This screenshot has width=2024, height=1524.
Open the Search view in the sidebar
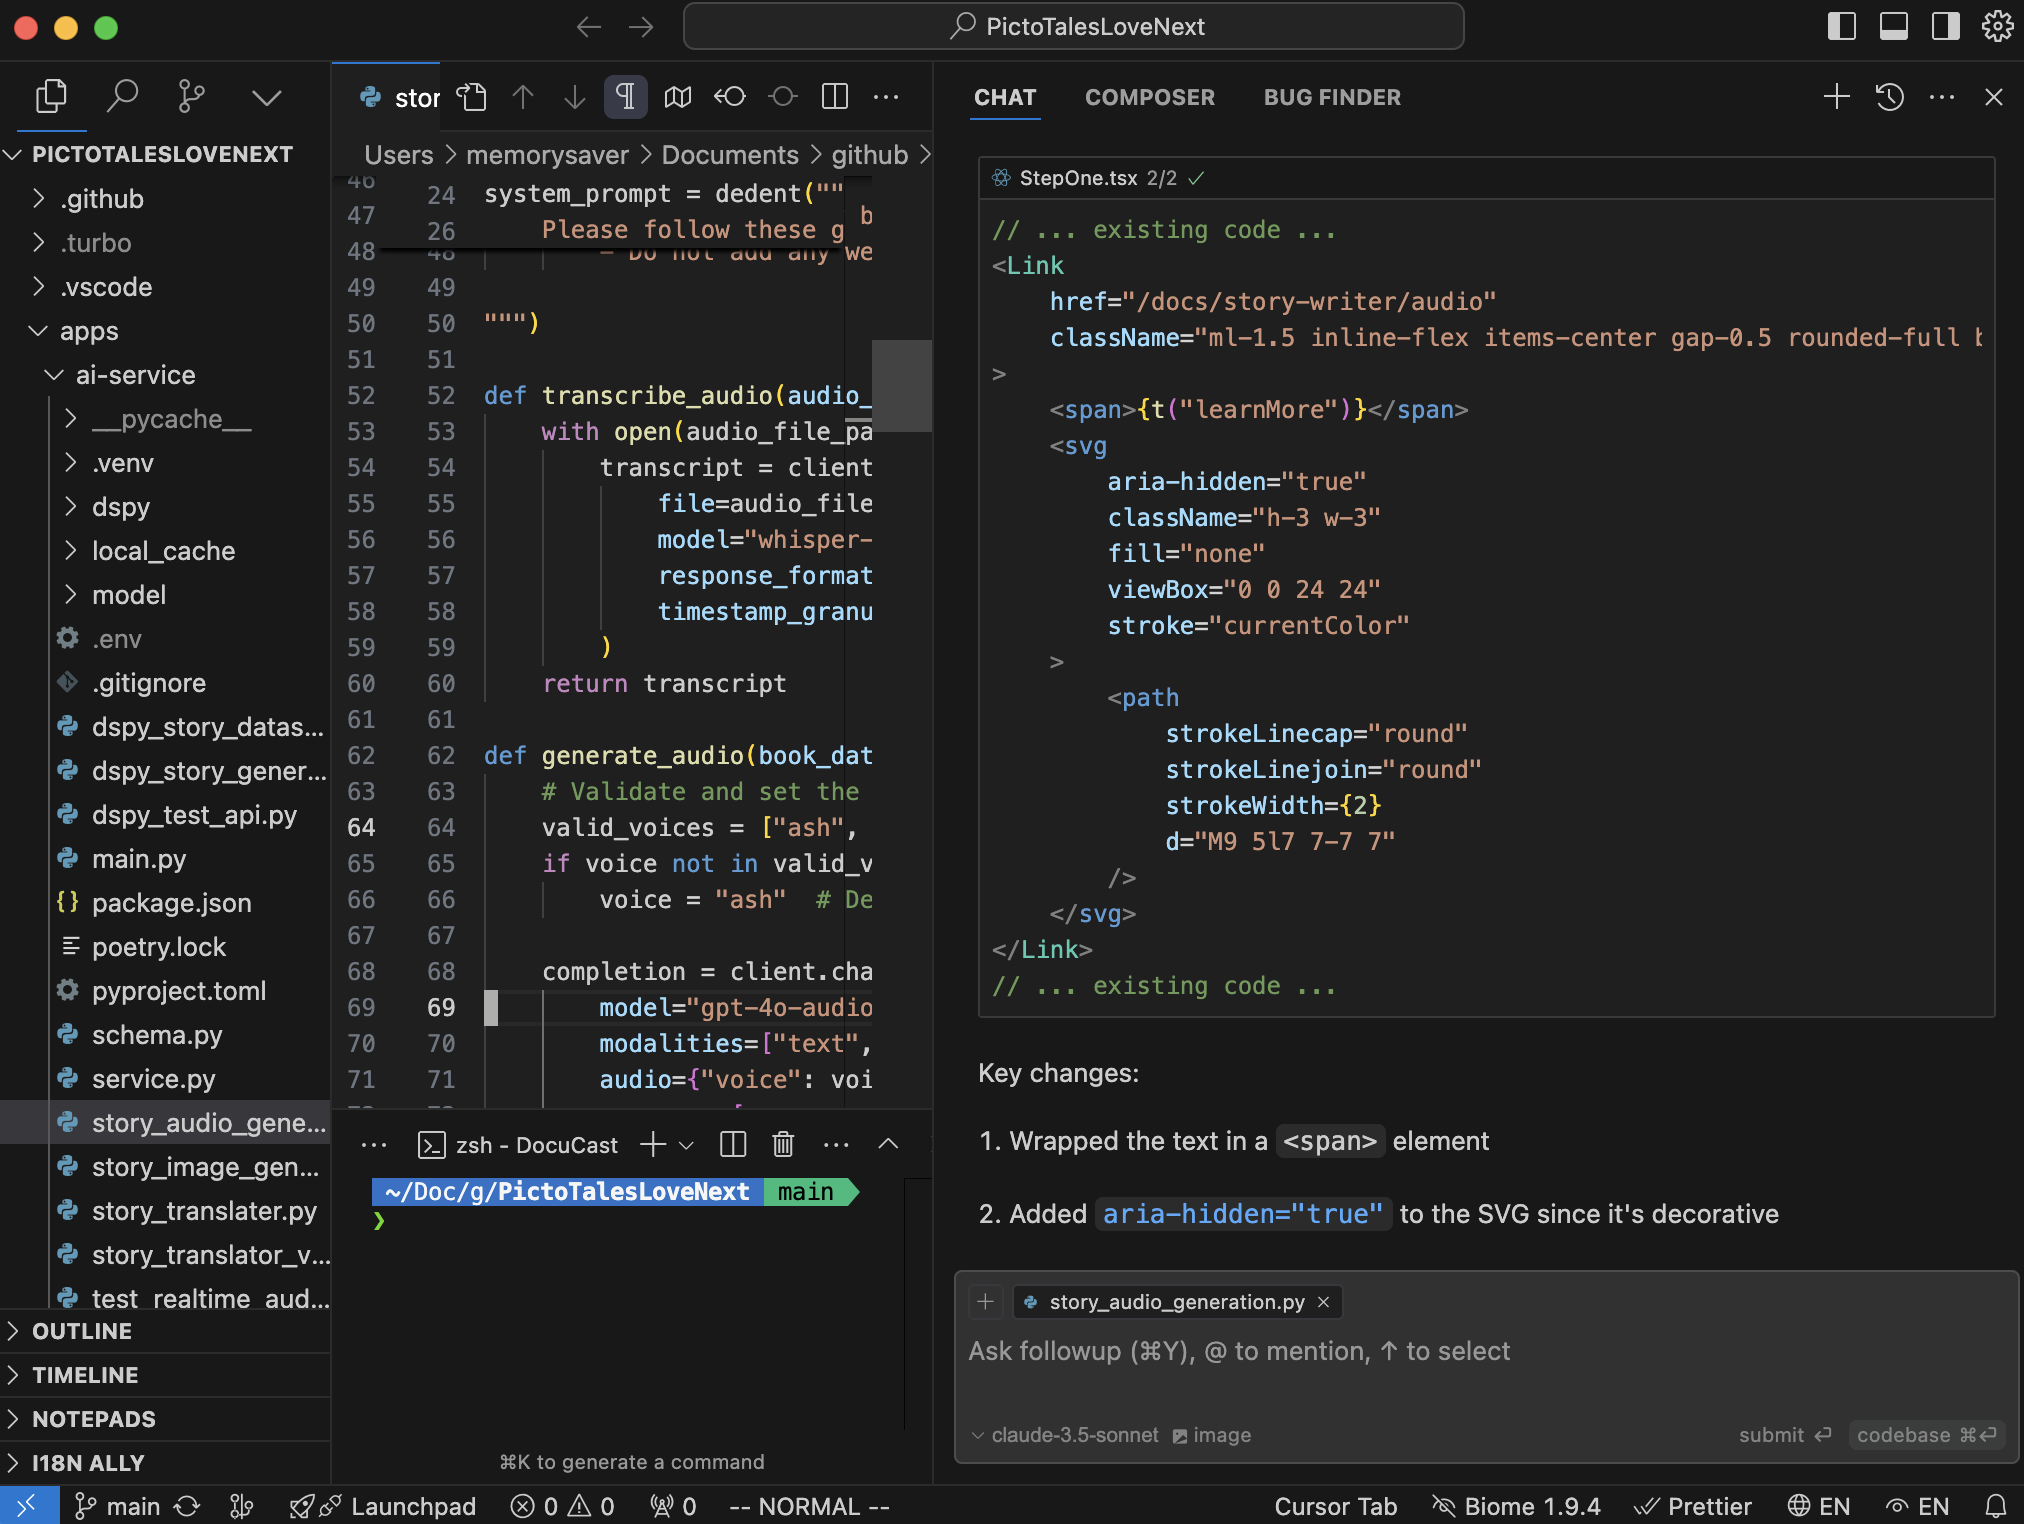122,97
